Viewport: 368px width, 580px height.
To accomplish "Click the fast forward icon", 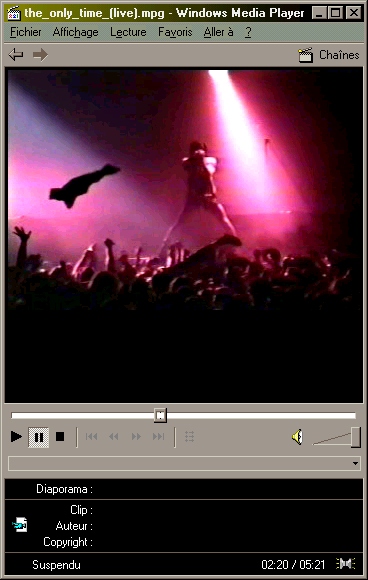I will click(136, 437).
